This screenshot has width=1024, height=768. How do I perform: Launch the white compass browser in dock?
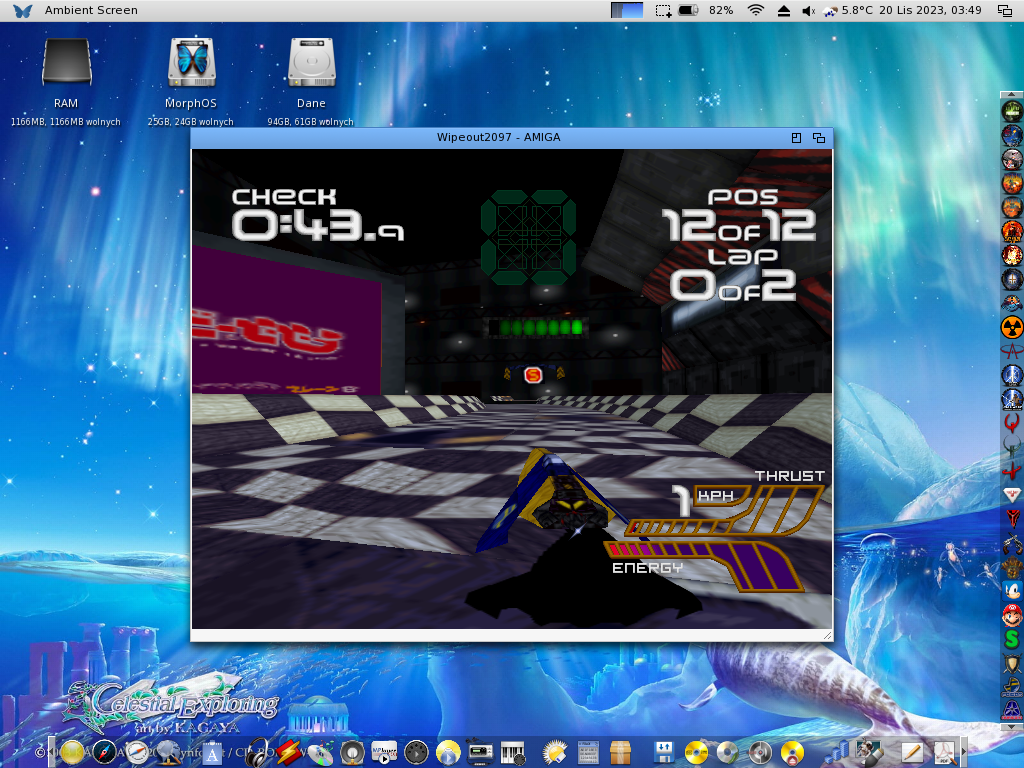[136, 752]
